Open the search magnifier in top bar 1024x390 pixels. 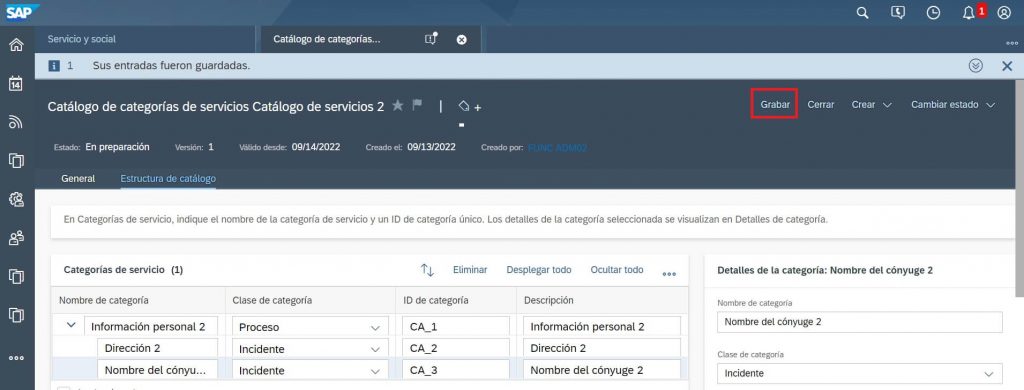click(863, 13)
